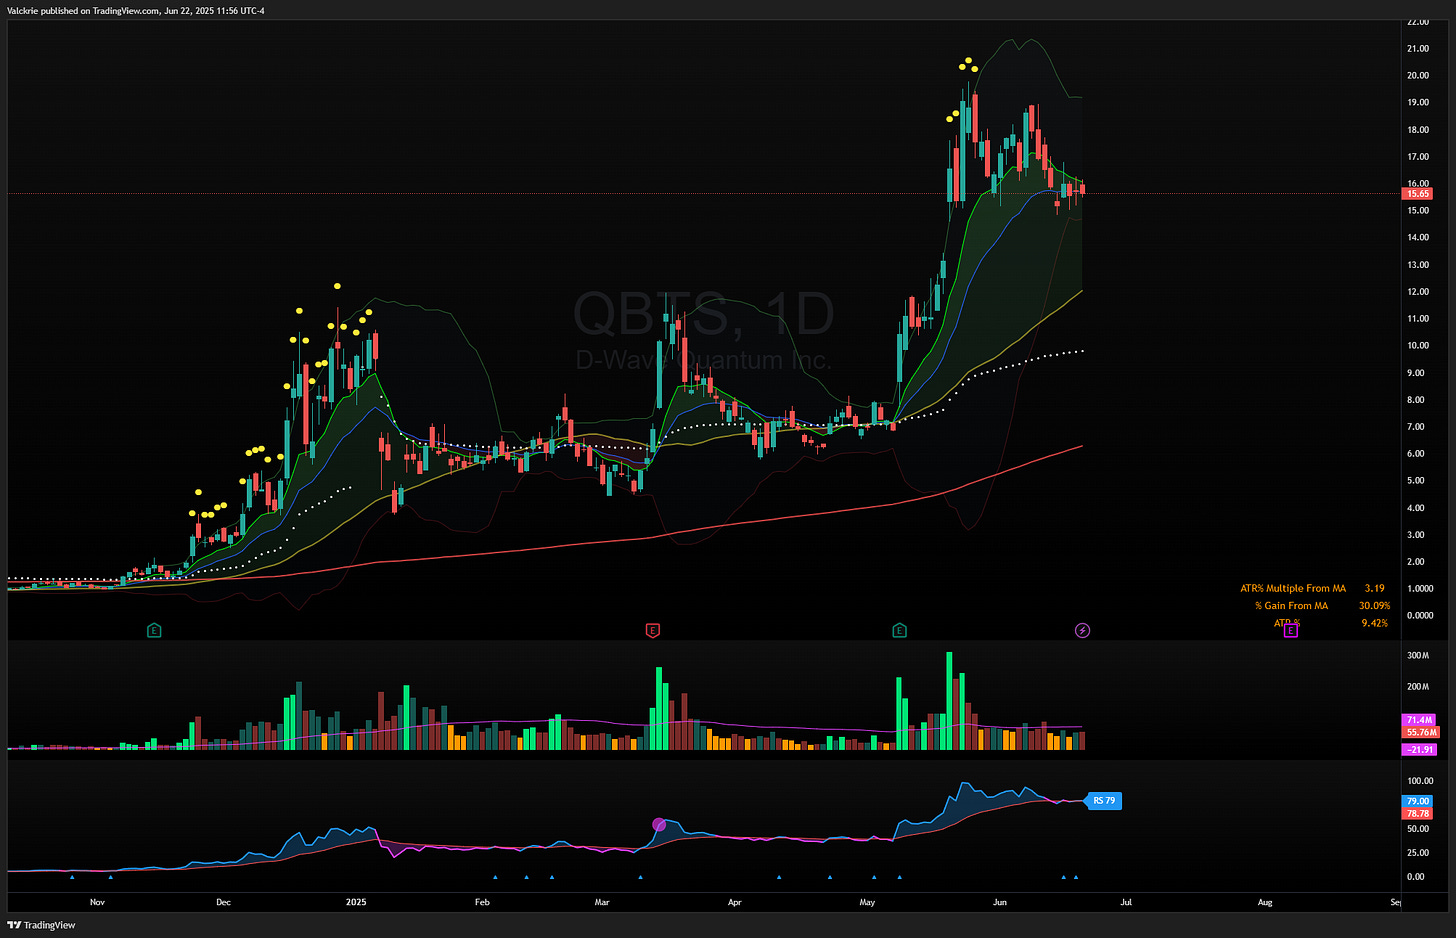The image size is (1456, 938).
Task: Click the Jun label on time axis
Action: pyautogui.click(x=1000, y=902)
